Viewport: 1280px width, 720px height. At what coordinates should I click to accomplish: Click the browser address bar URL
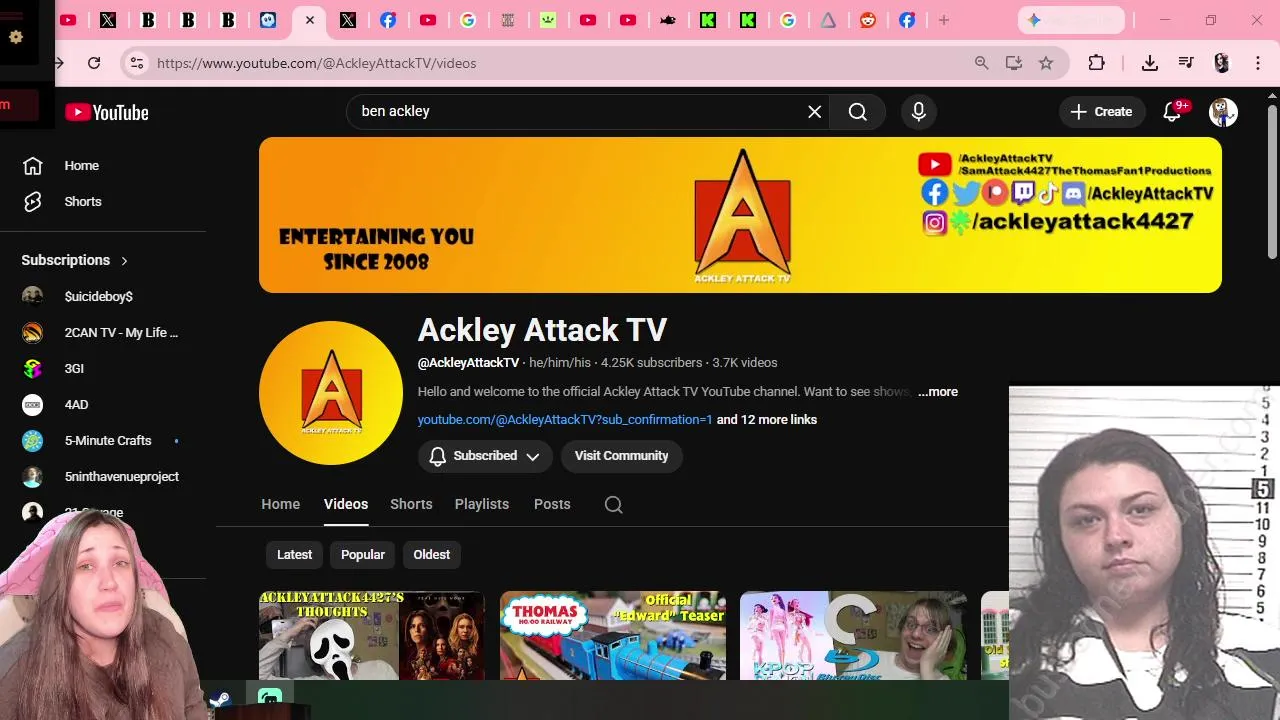316,63
